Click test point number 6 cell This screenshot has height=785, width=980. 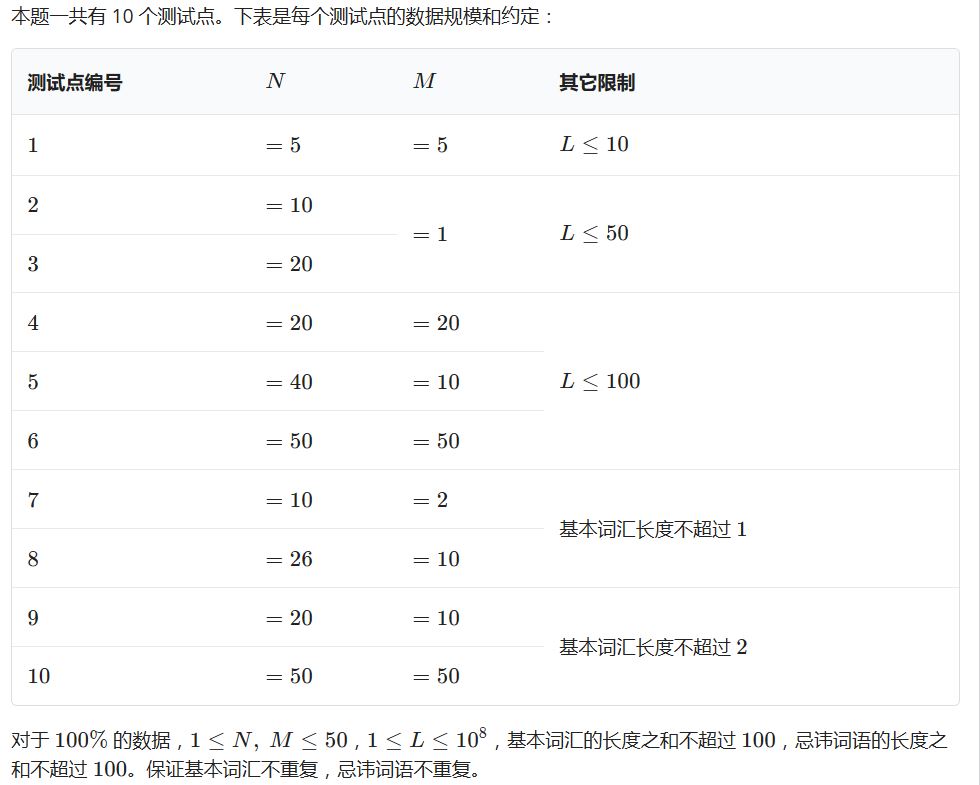33,441
